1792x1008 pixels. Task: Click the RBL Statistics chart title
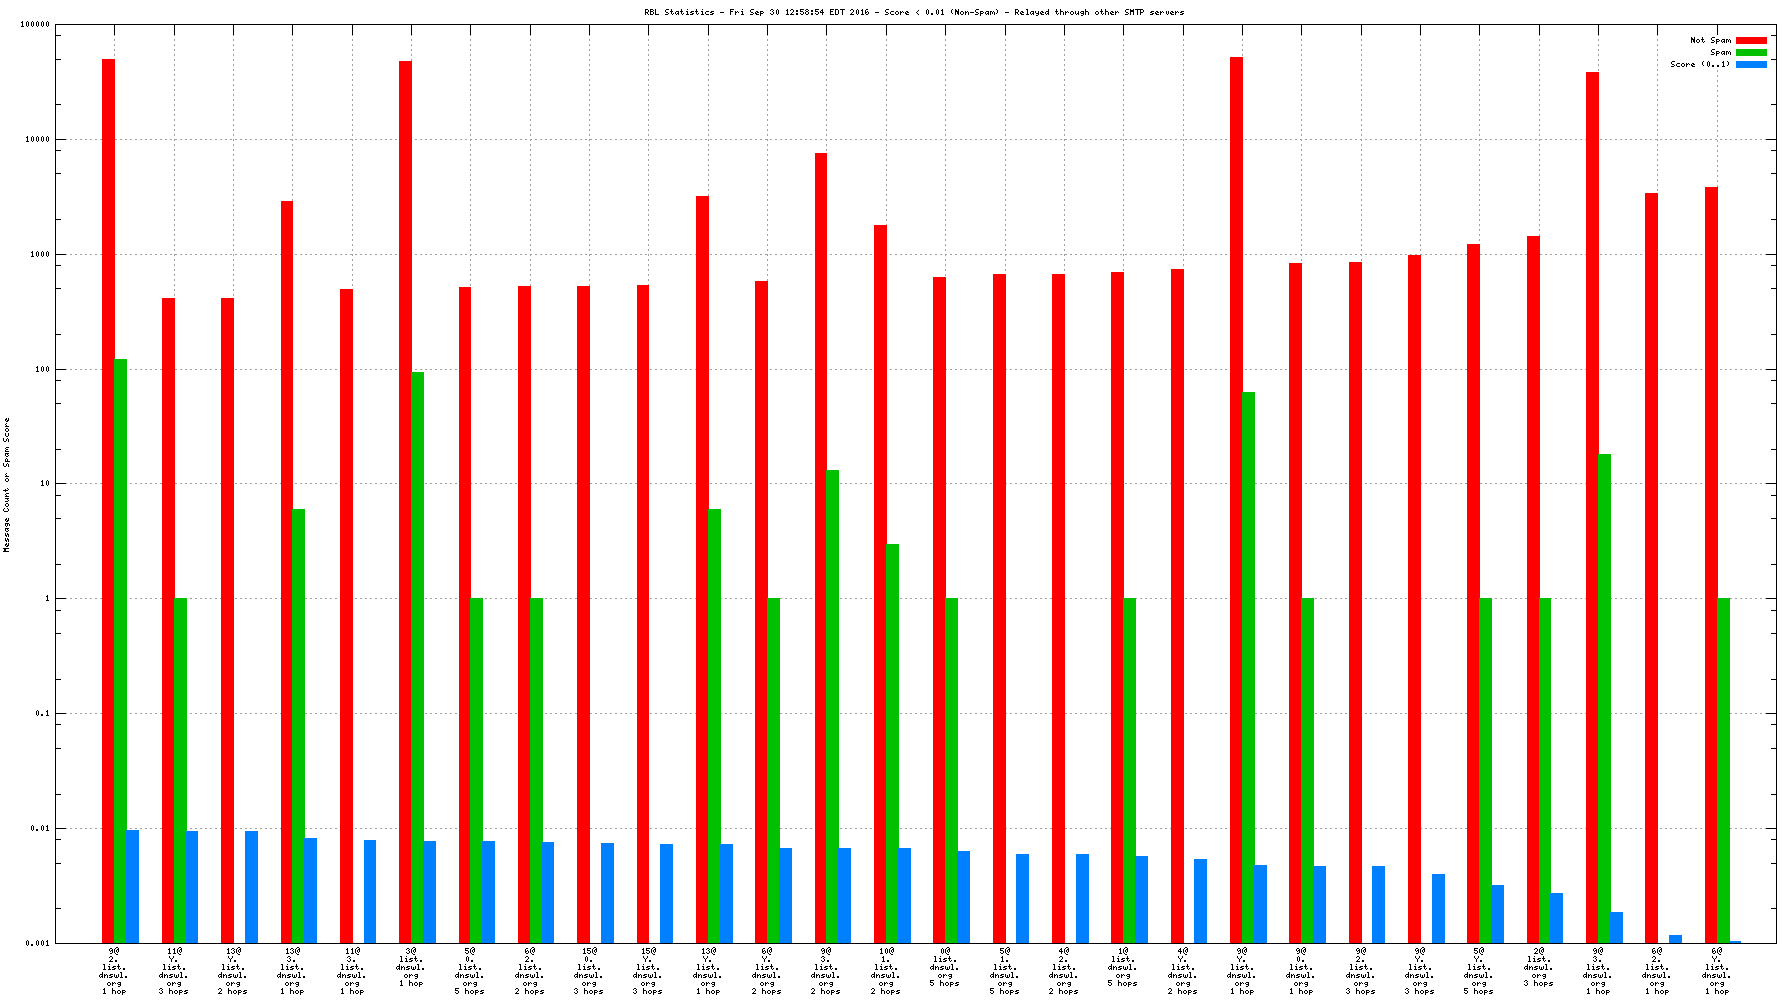(x=913, y=13)
